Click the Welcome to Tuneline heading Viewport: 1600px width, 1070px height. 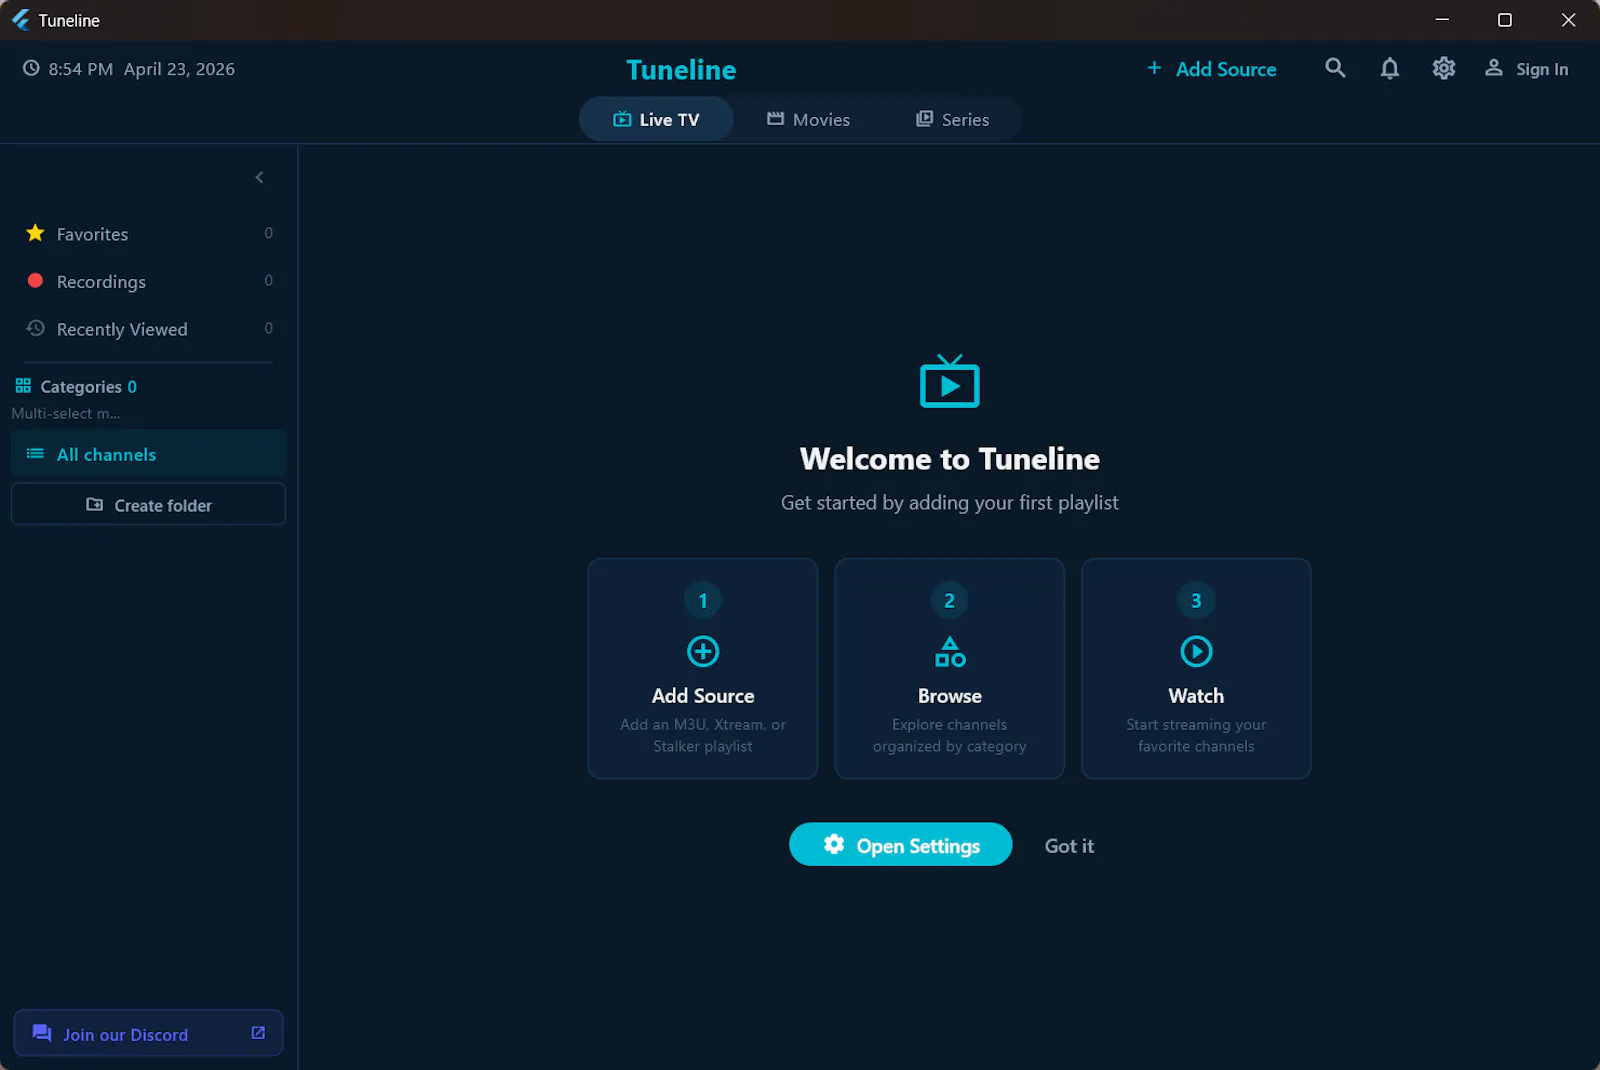pos(949,458)
